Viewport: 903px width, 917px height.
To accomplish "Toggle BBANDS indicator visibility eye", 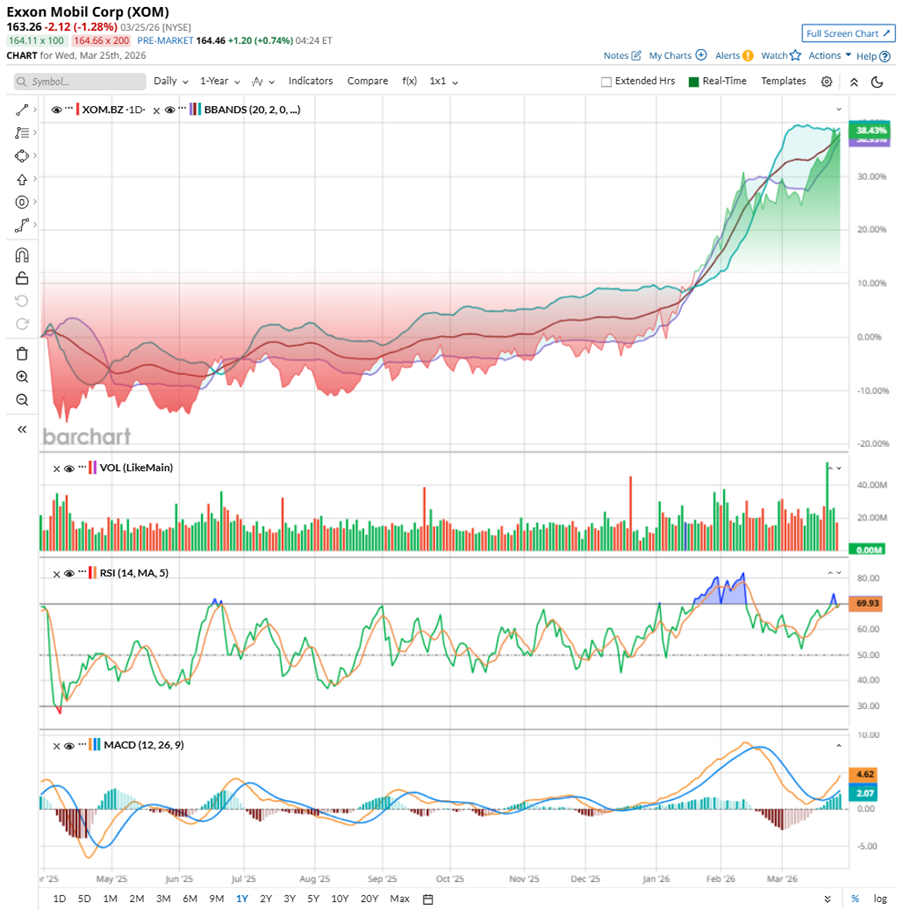I will click(x=170, y=109).
